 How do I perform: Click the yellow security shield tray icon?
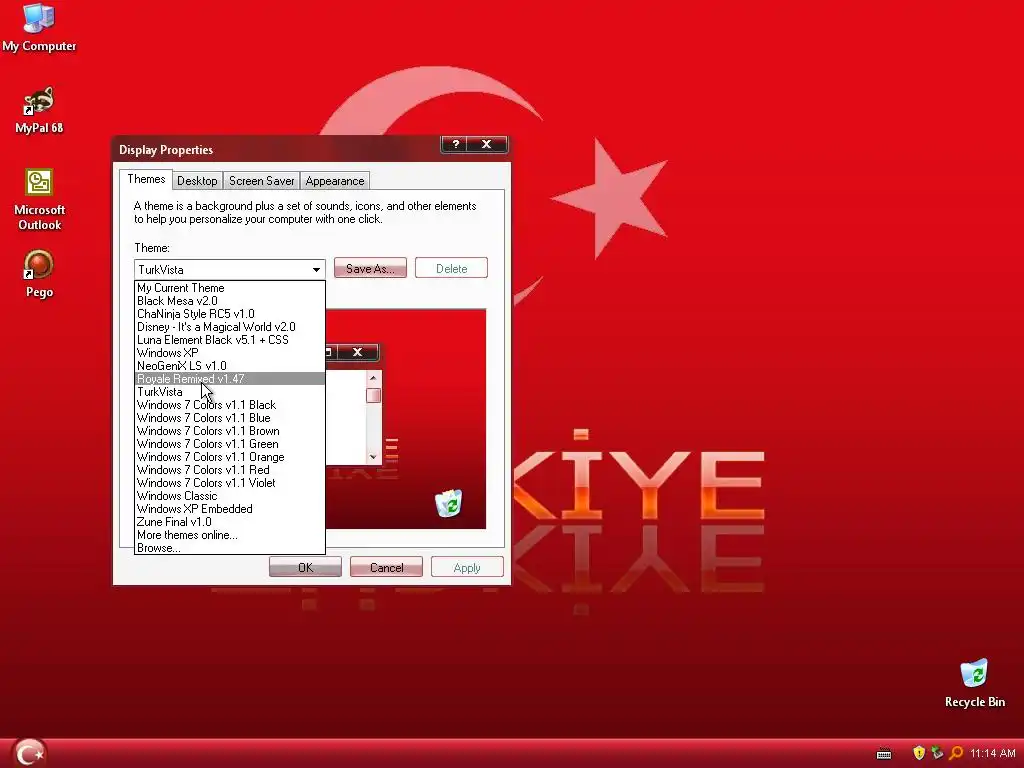(x=919, y=753)
